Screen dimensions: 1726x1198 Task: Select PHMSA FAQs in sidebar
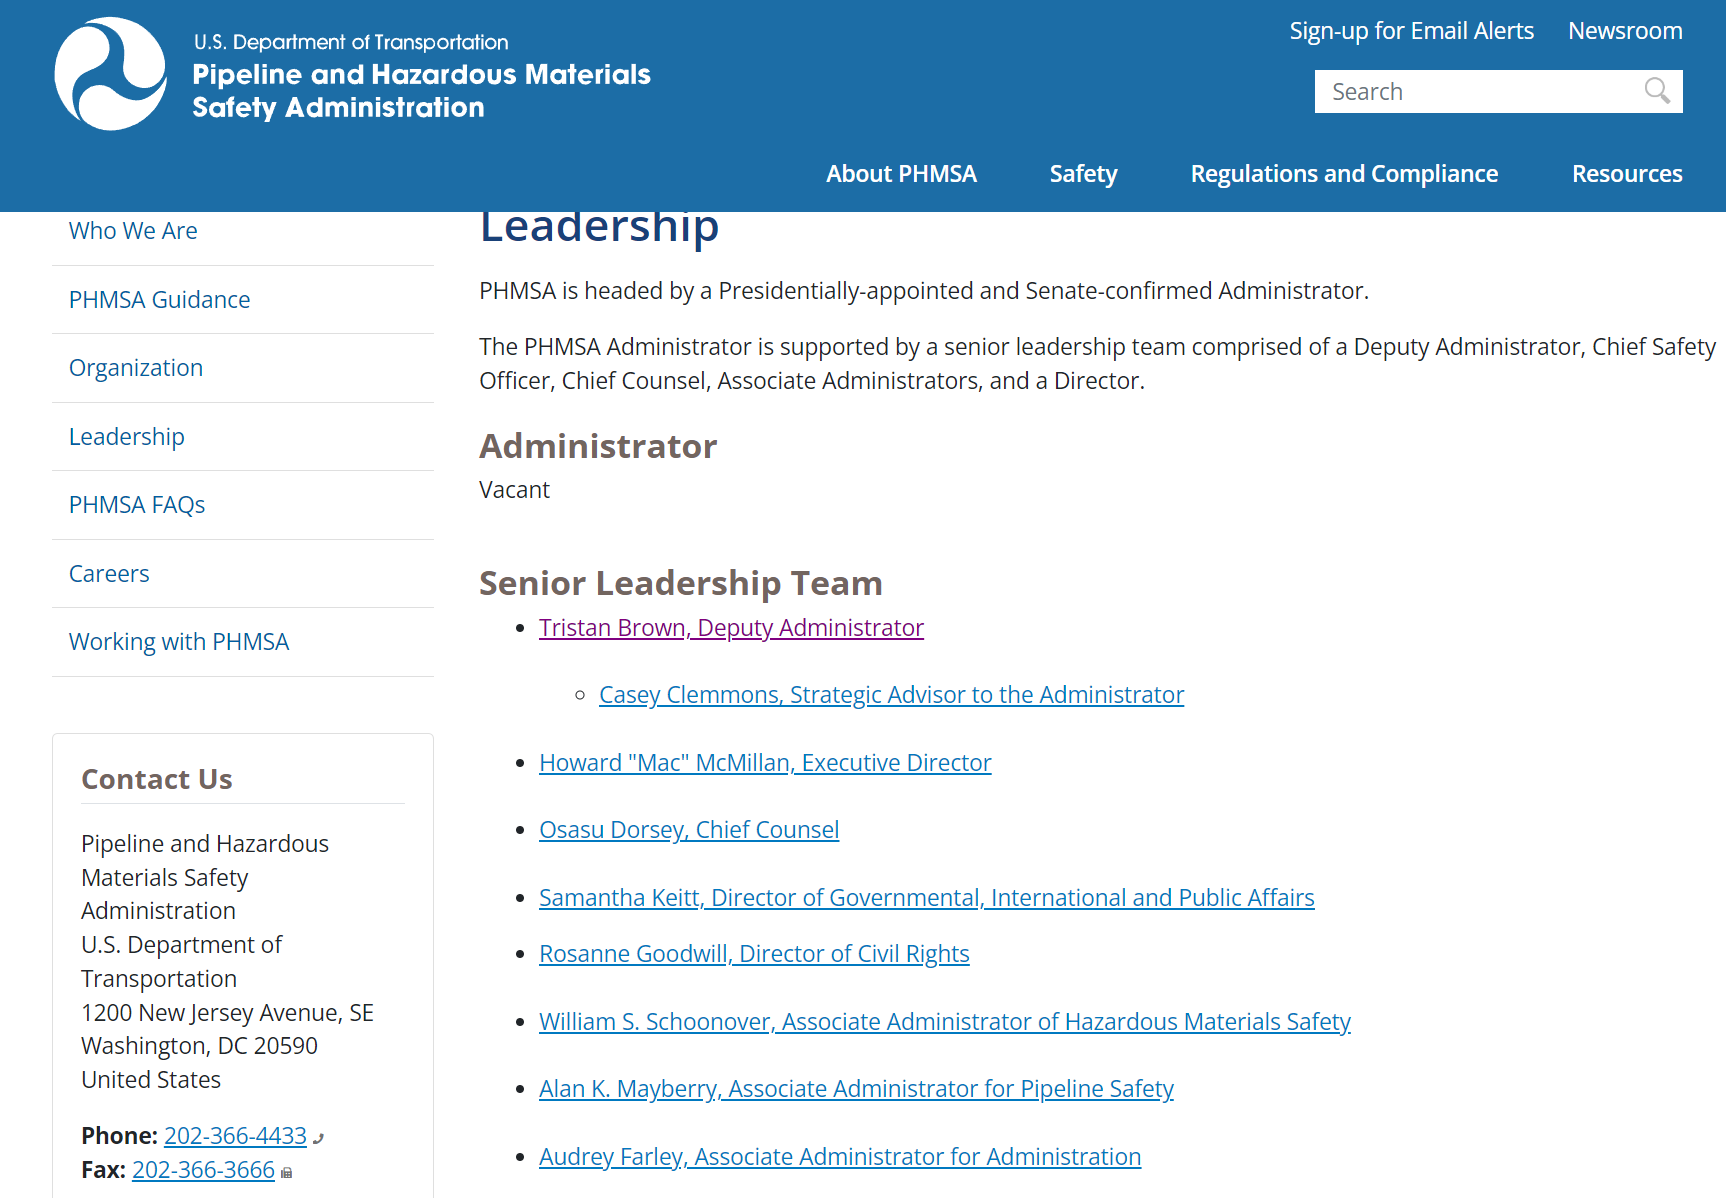(x=137, y=505)
